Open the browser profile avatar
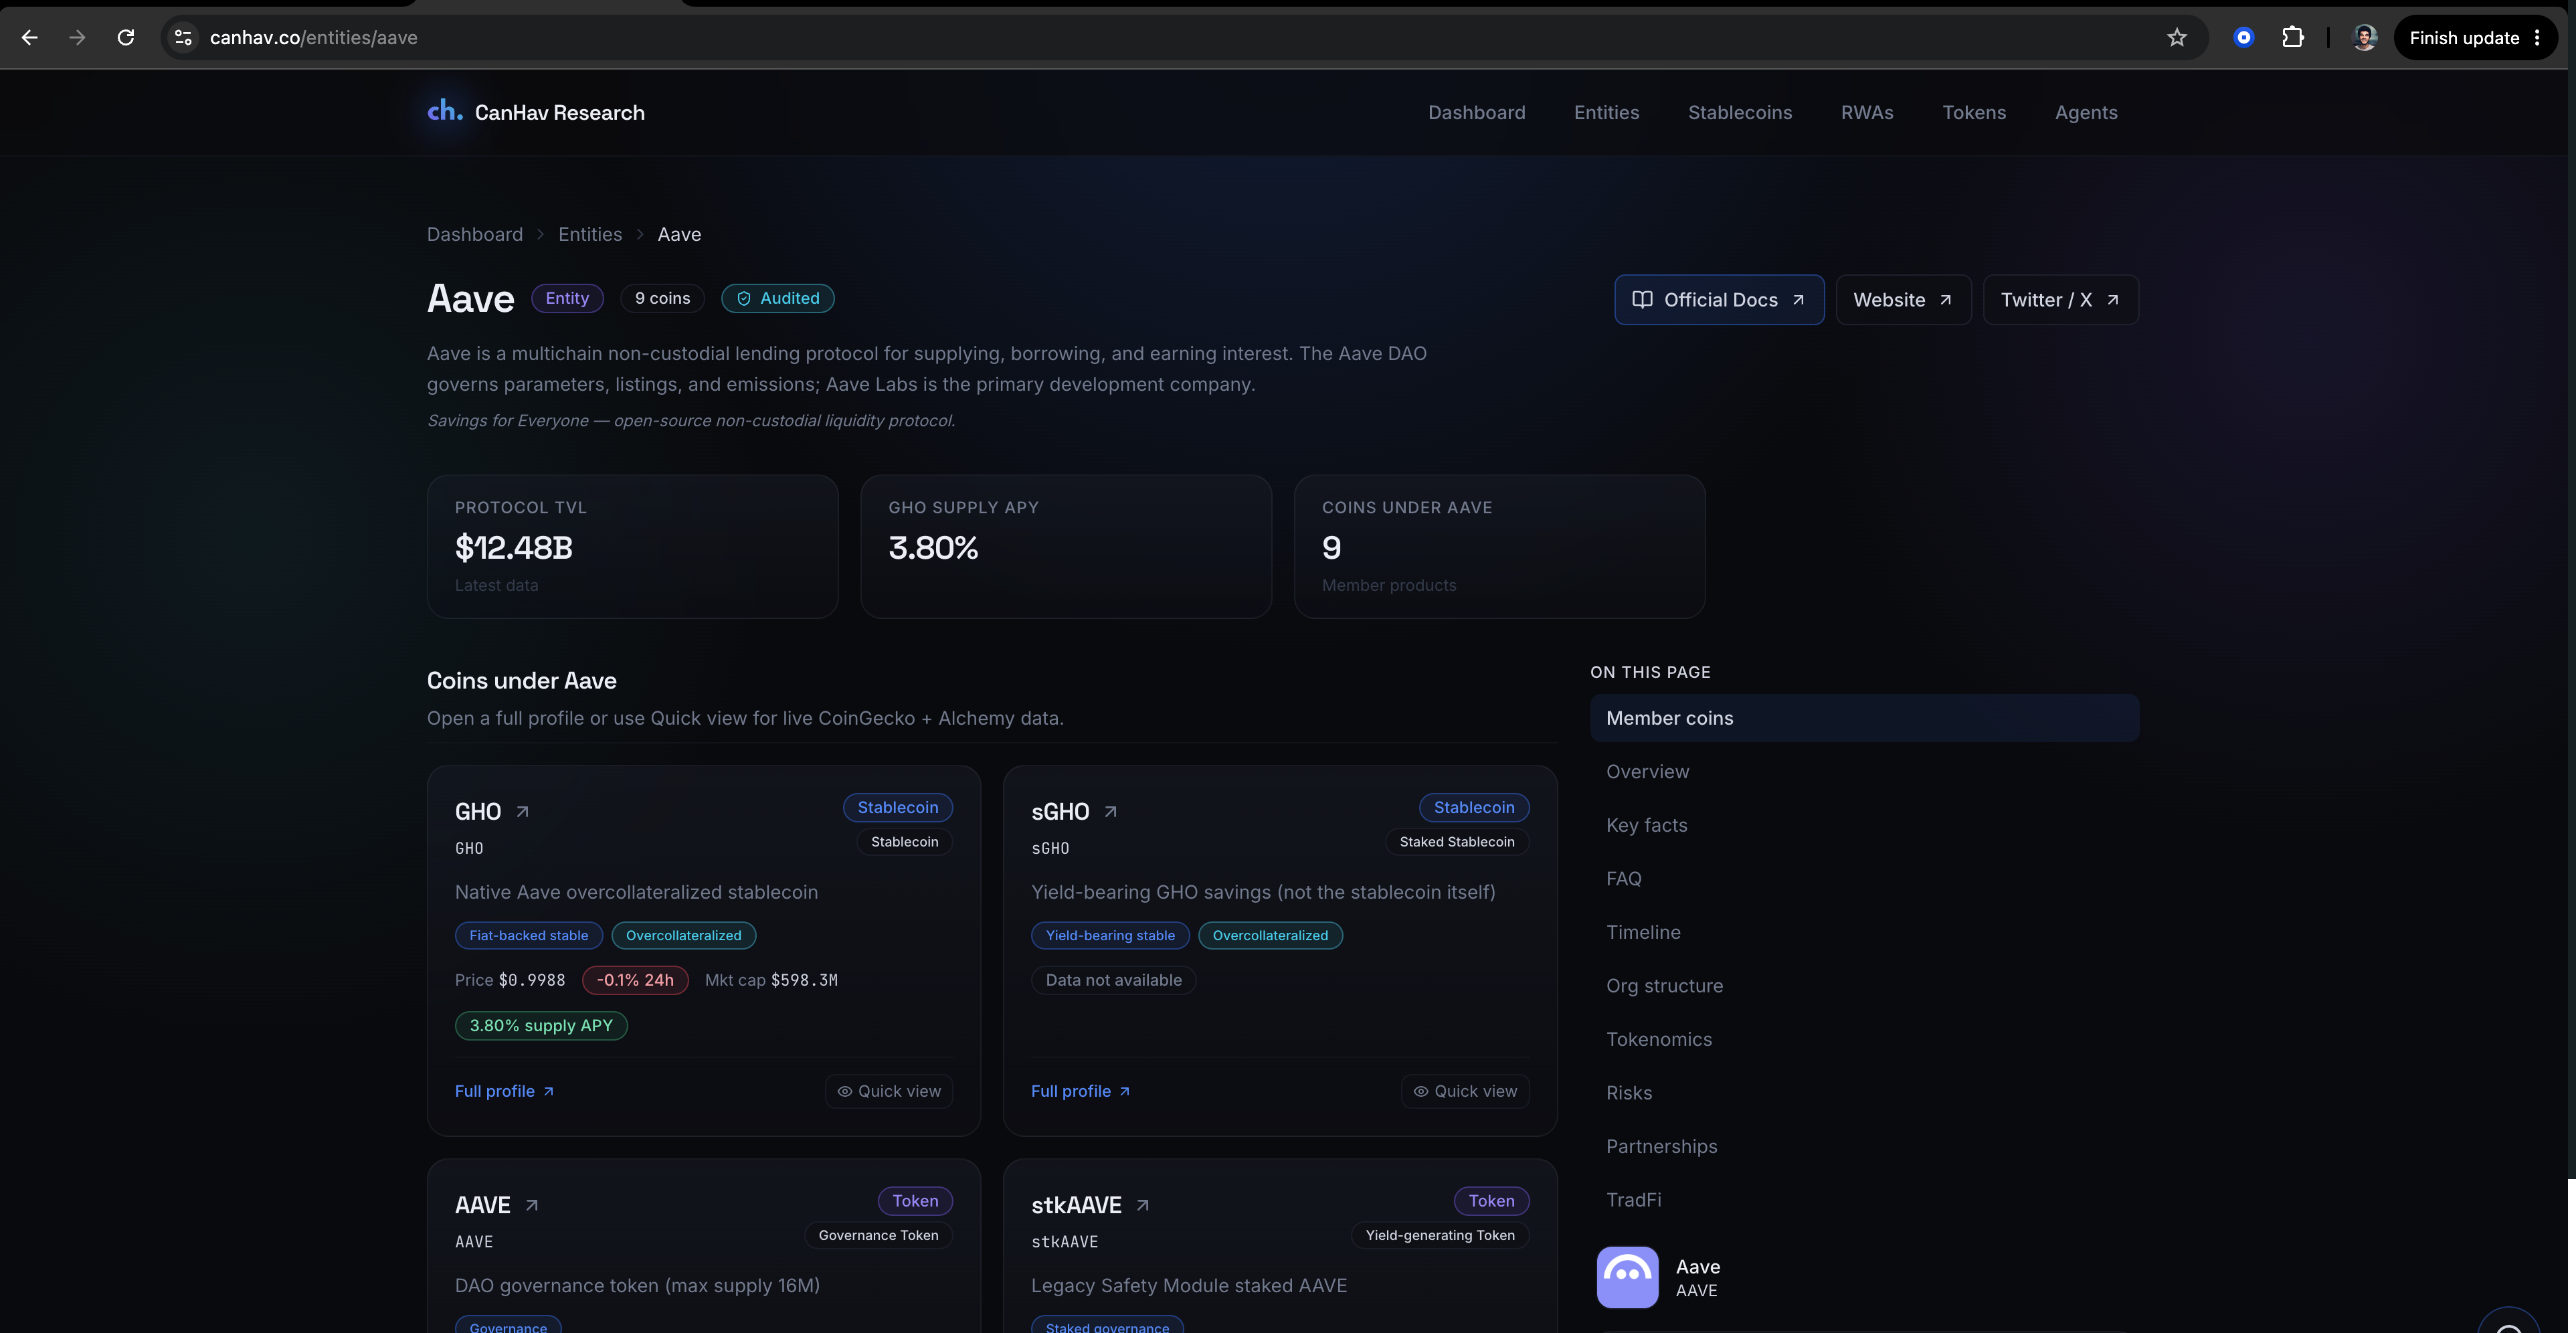This screenshot has height=1333, width=2576. pos(2365,38)
